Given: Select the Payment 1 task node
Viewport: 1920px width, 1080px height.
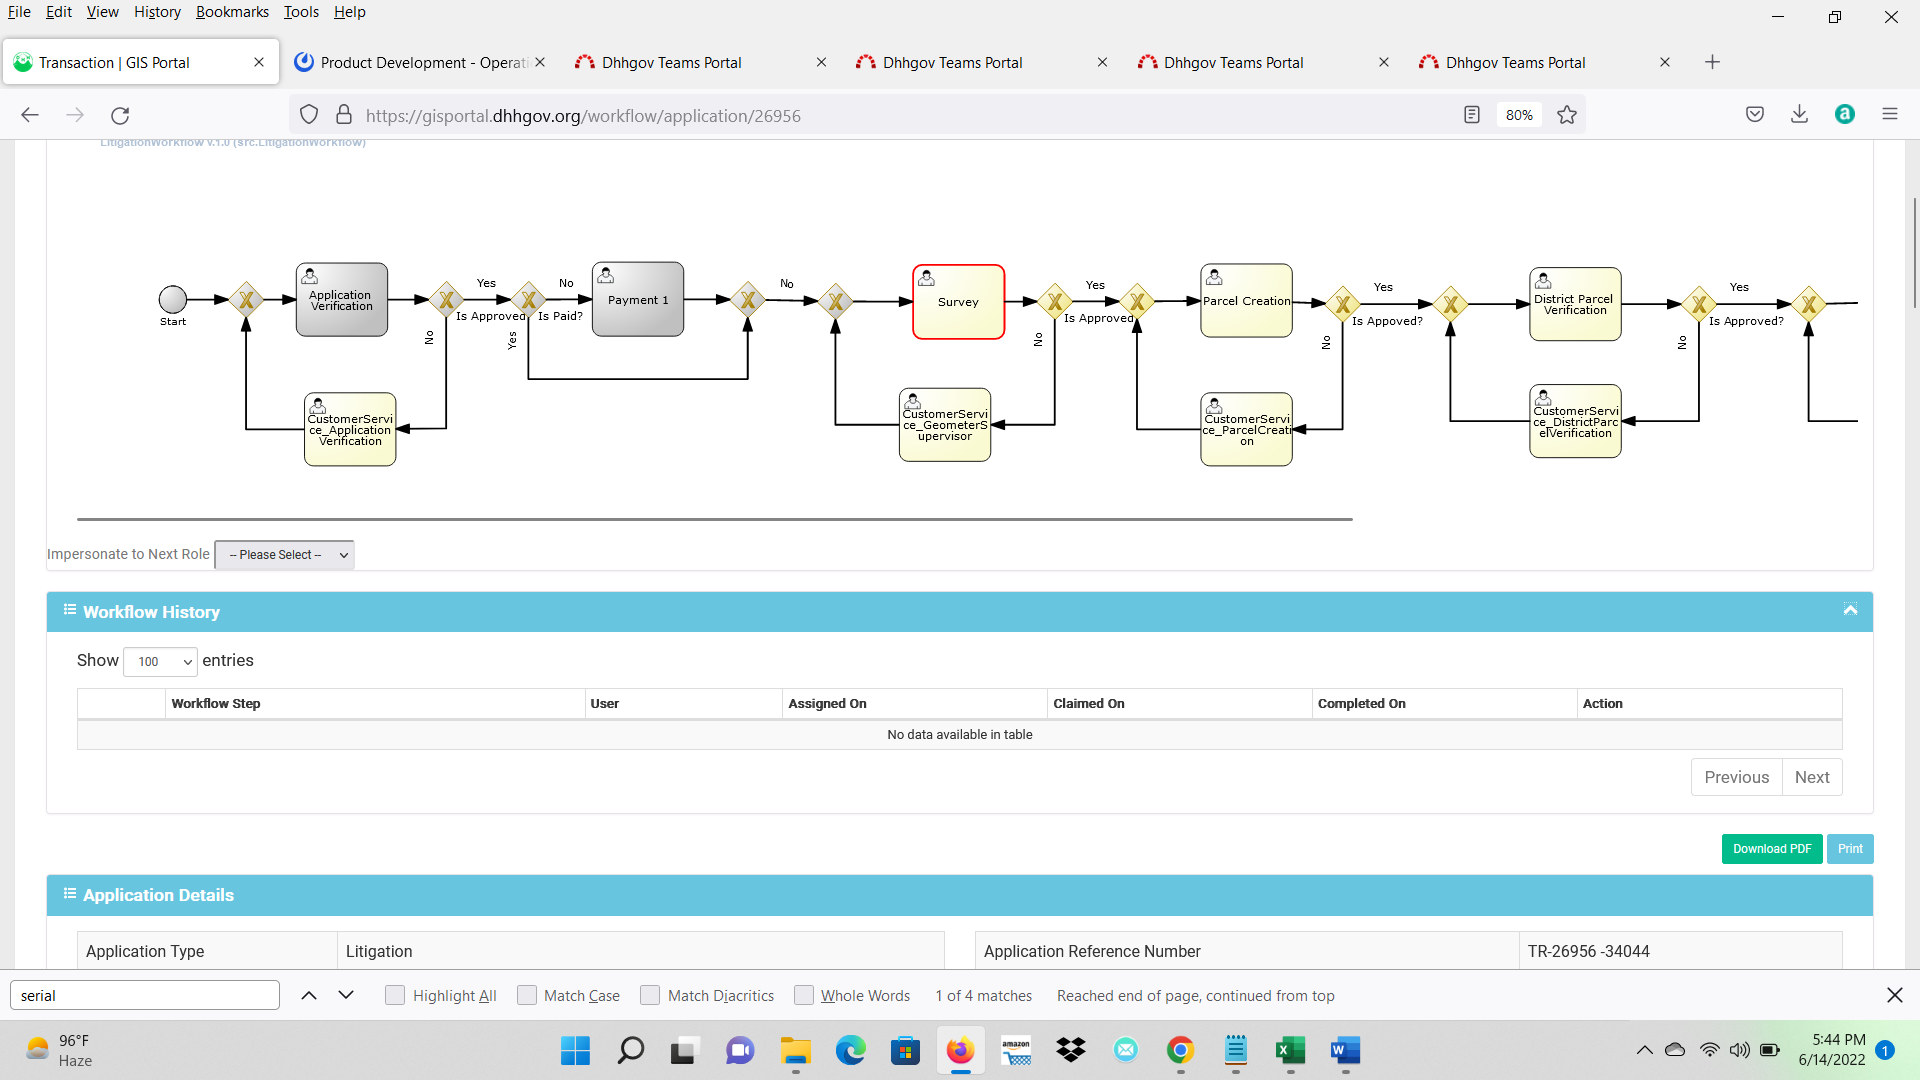Looking at the screenshot, I should click(638, 299).
